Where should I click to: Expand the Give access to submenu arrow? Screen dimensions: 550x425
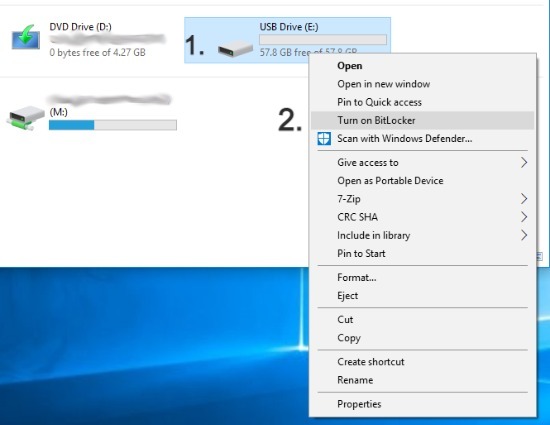pyautogui.click(x=524, y=163)
